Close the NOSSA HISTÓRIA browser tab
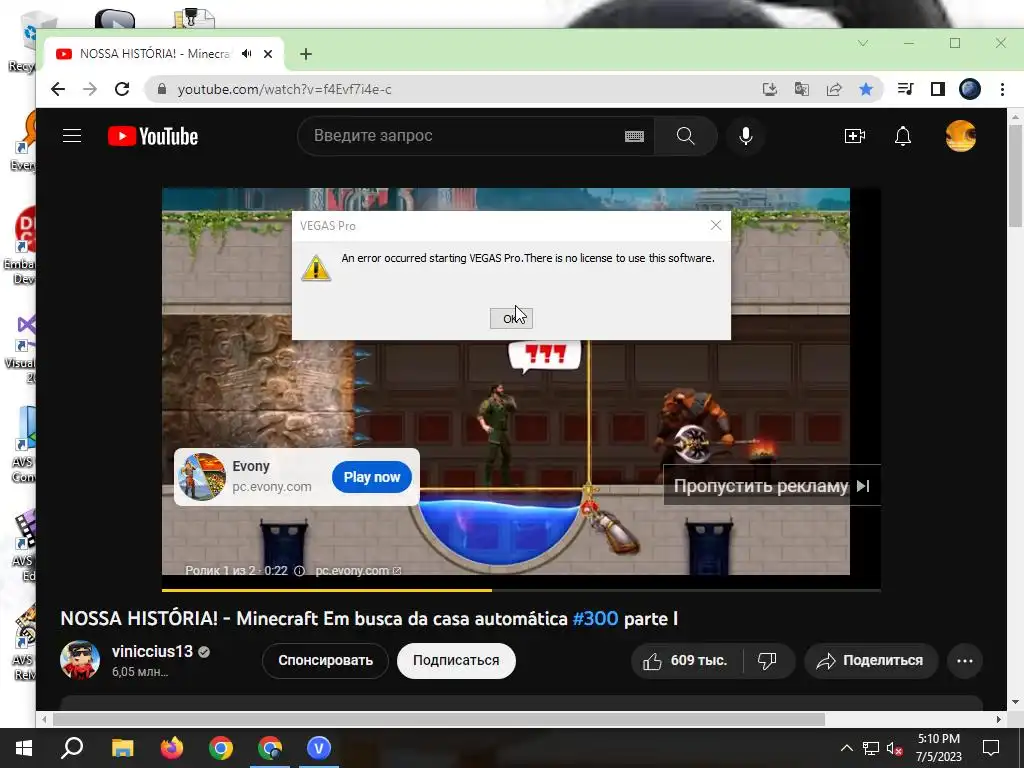 click(x=268, y=54)
